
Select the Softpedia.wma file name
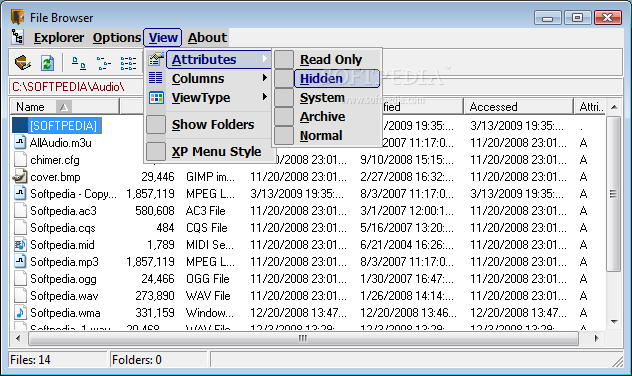65,313
